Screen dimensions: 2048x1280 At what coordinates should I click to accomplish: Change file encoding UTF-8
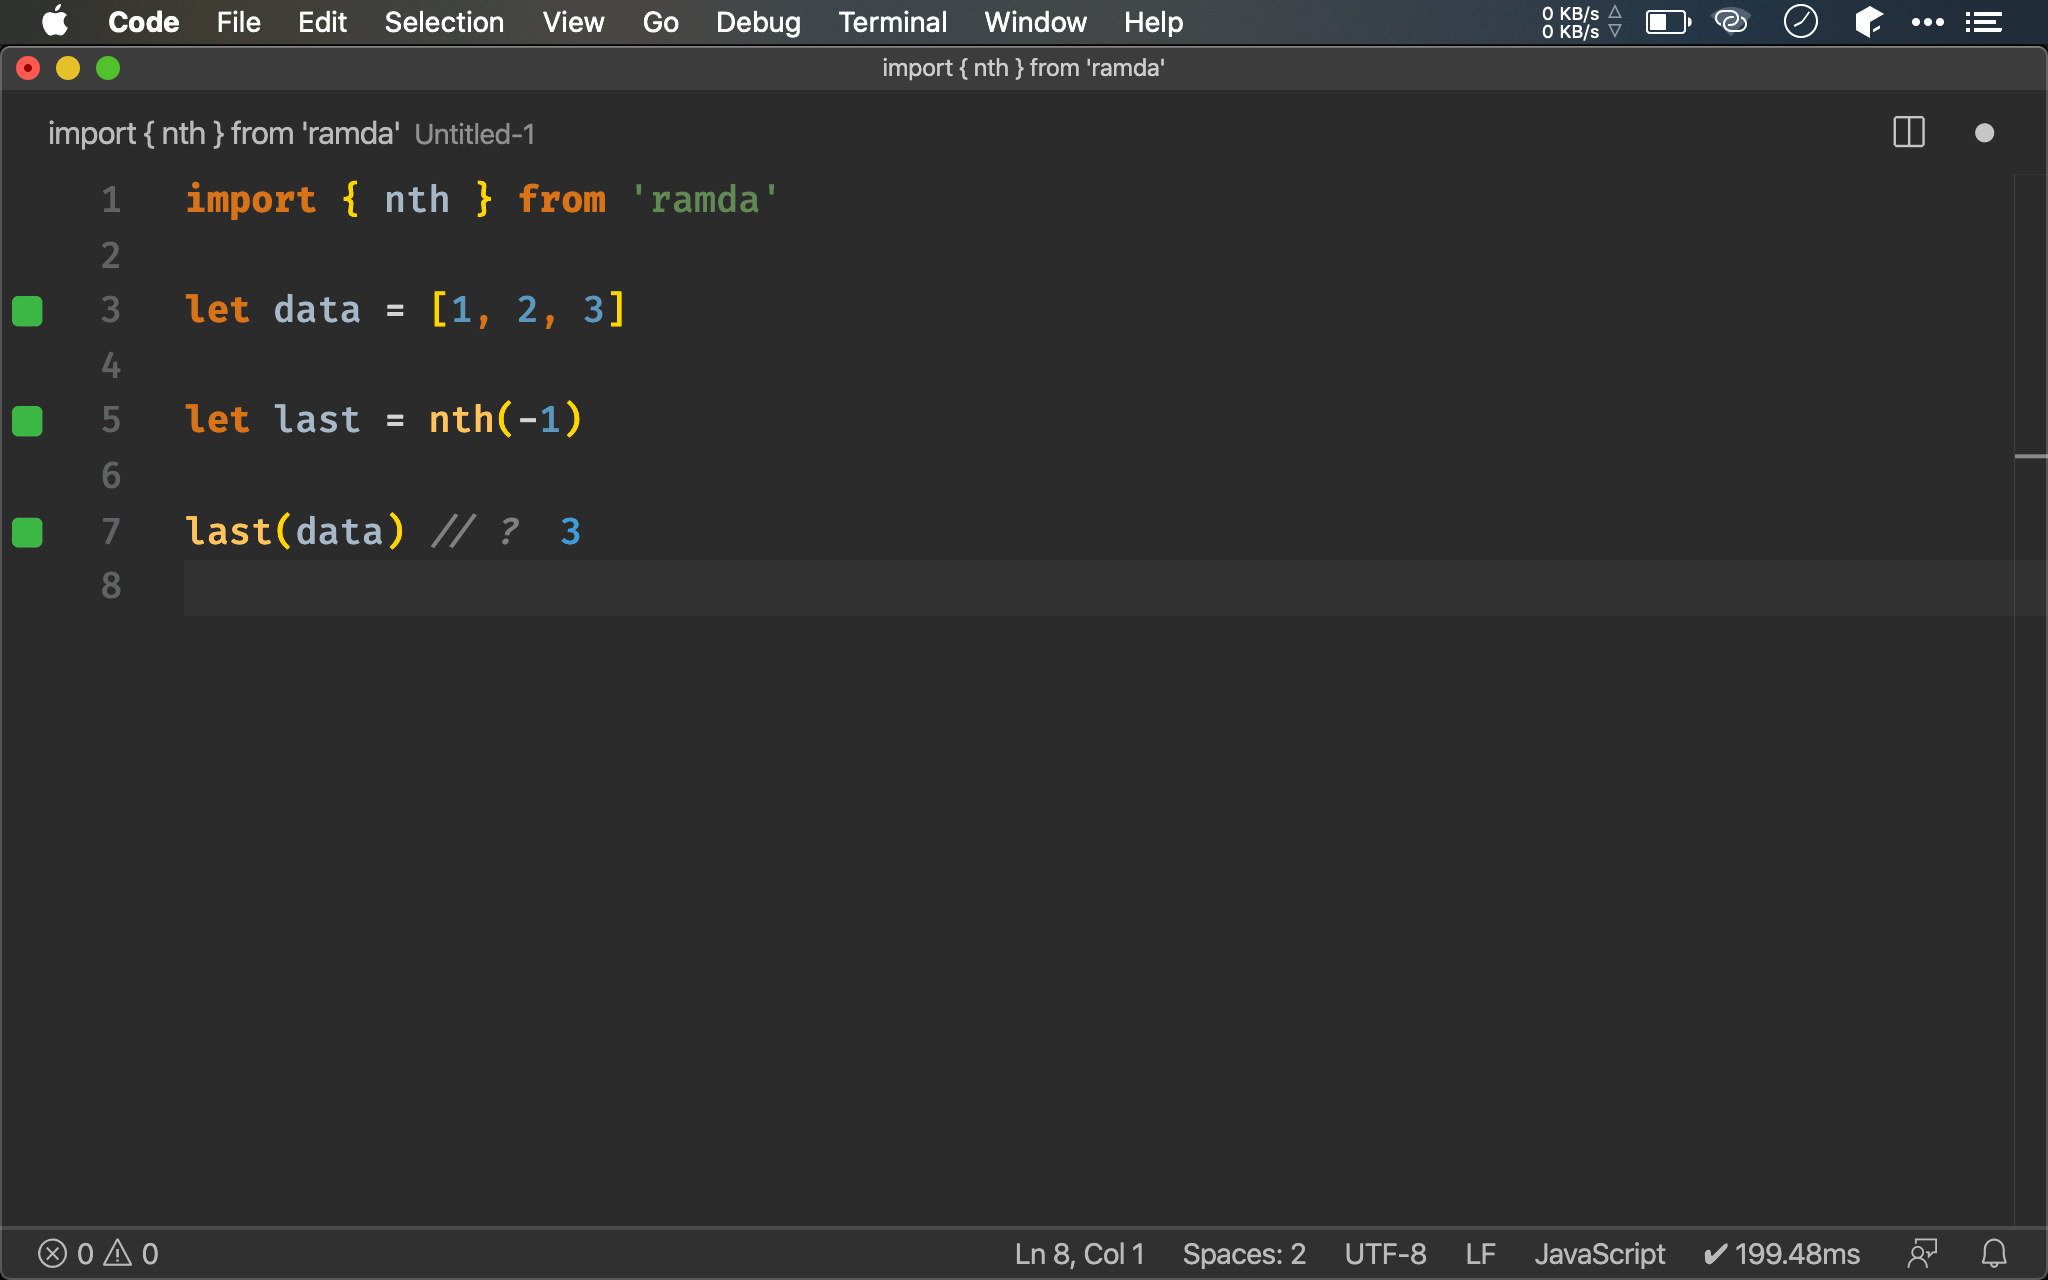(x=1385, y=1253)
